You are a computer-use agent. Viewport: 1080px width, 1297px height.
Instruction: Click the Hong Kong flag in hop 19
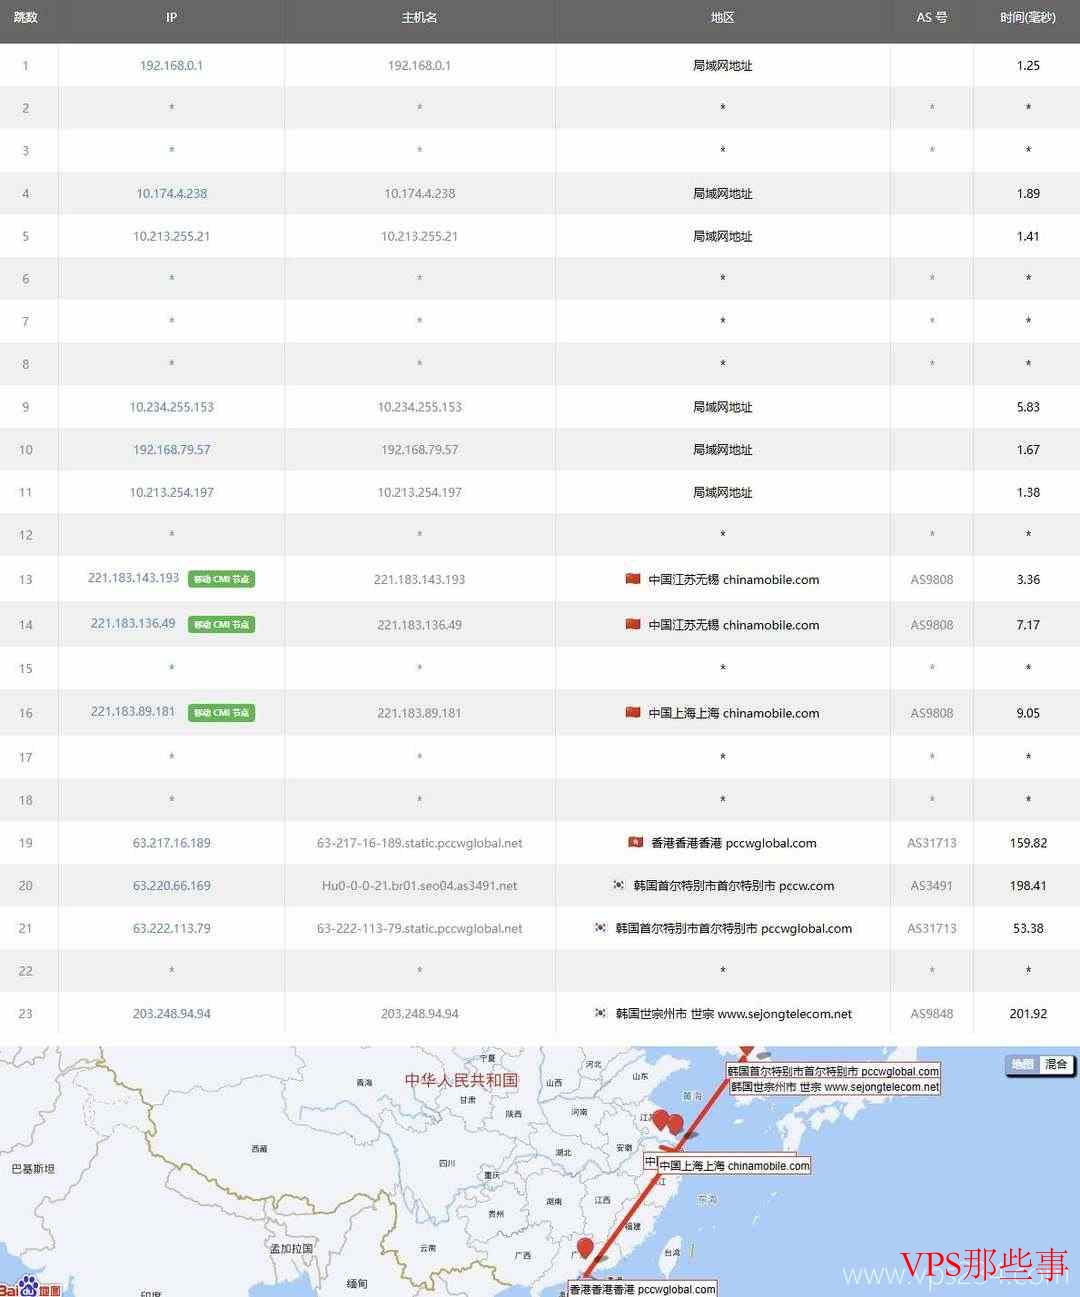pyautogui.click(x=635, y=842)
